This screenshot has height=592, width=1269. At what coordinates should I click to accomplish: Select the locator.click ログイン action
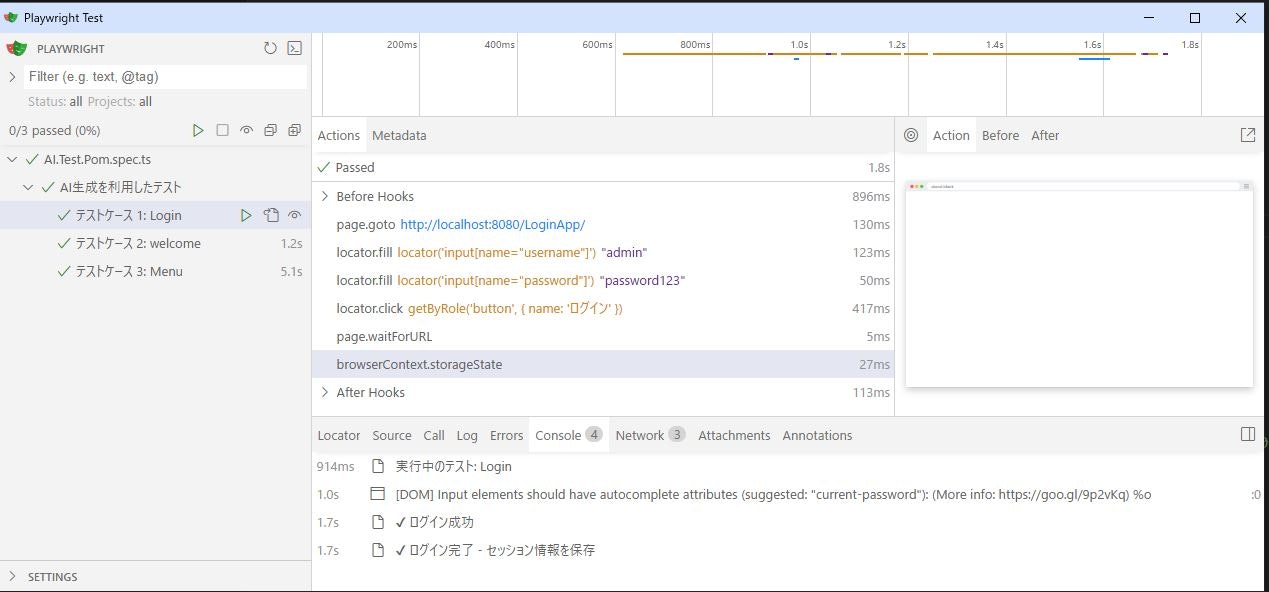tap(603, 308)
